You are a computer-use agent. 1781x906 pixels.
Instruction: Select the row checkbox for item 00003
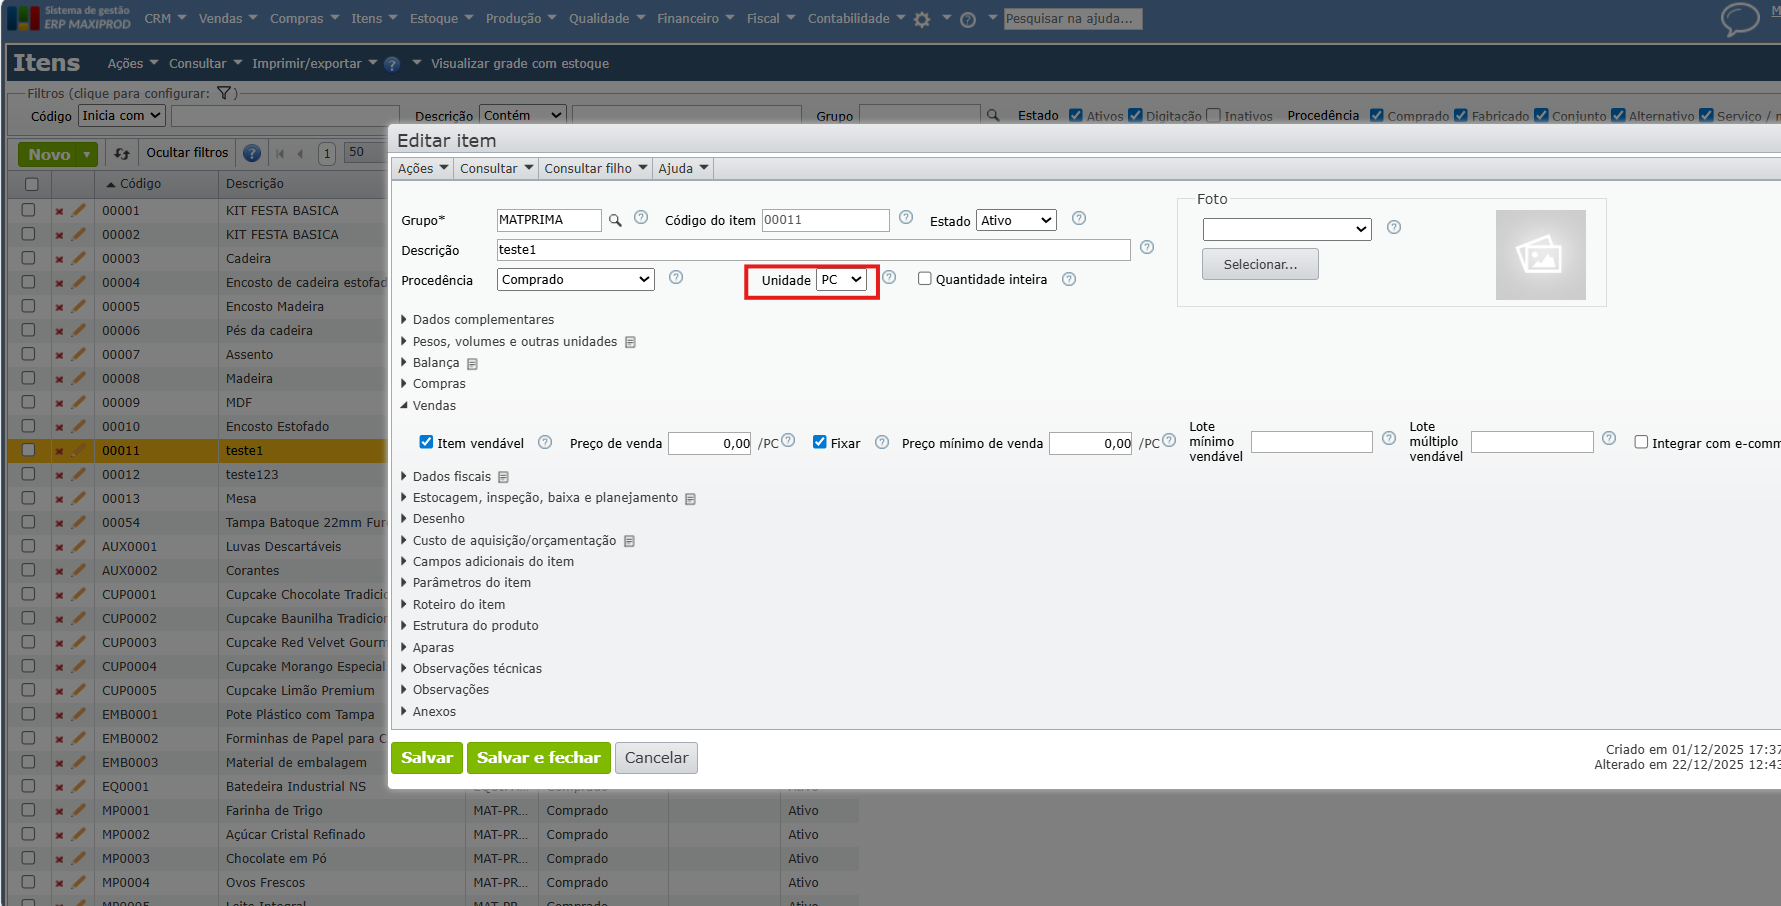click(x=28, y=258)
